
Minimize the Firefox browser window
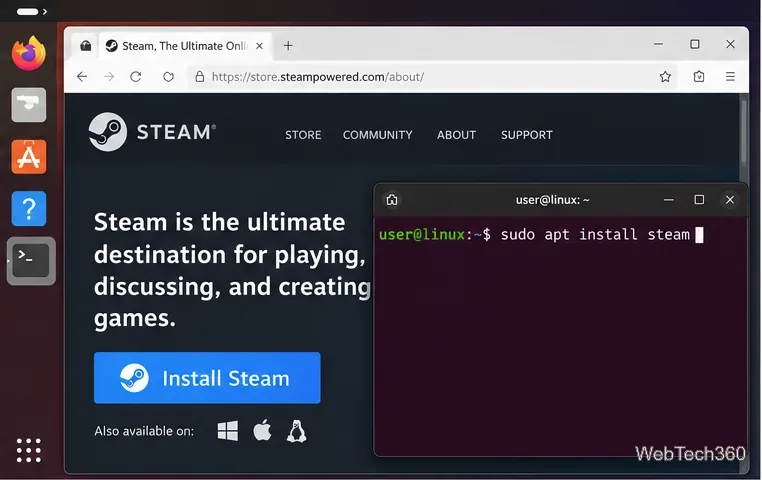(x=658, y=44)
